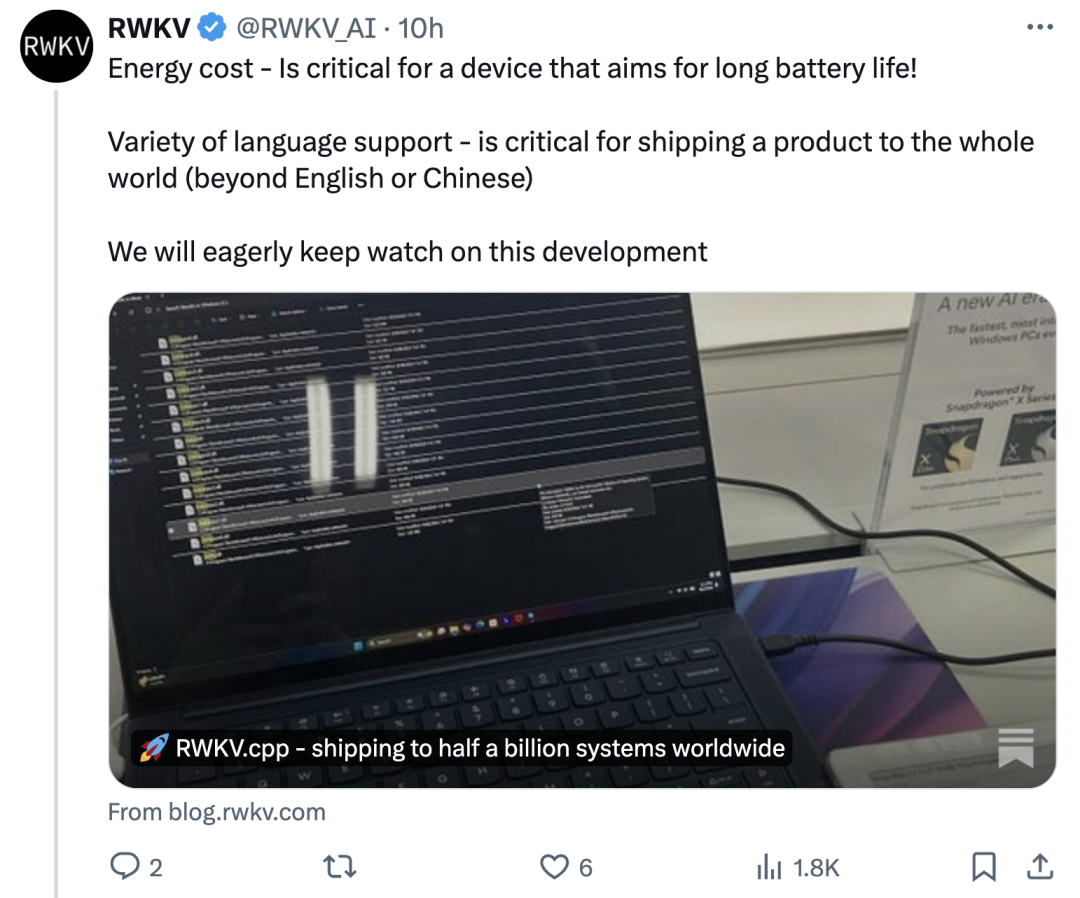
Task: Click the laptop photo link preview
Action: [582, 540]
